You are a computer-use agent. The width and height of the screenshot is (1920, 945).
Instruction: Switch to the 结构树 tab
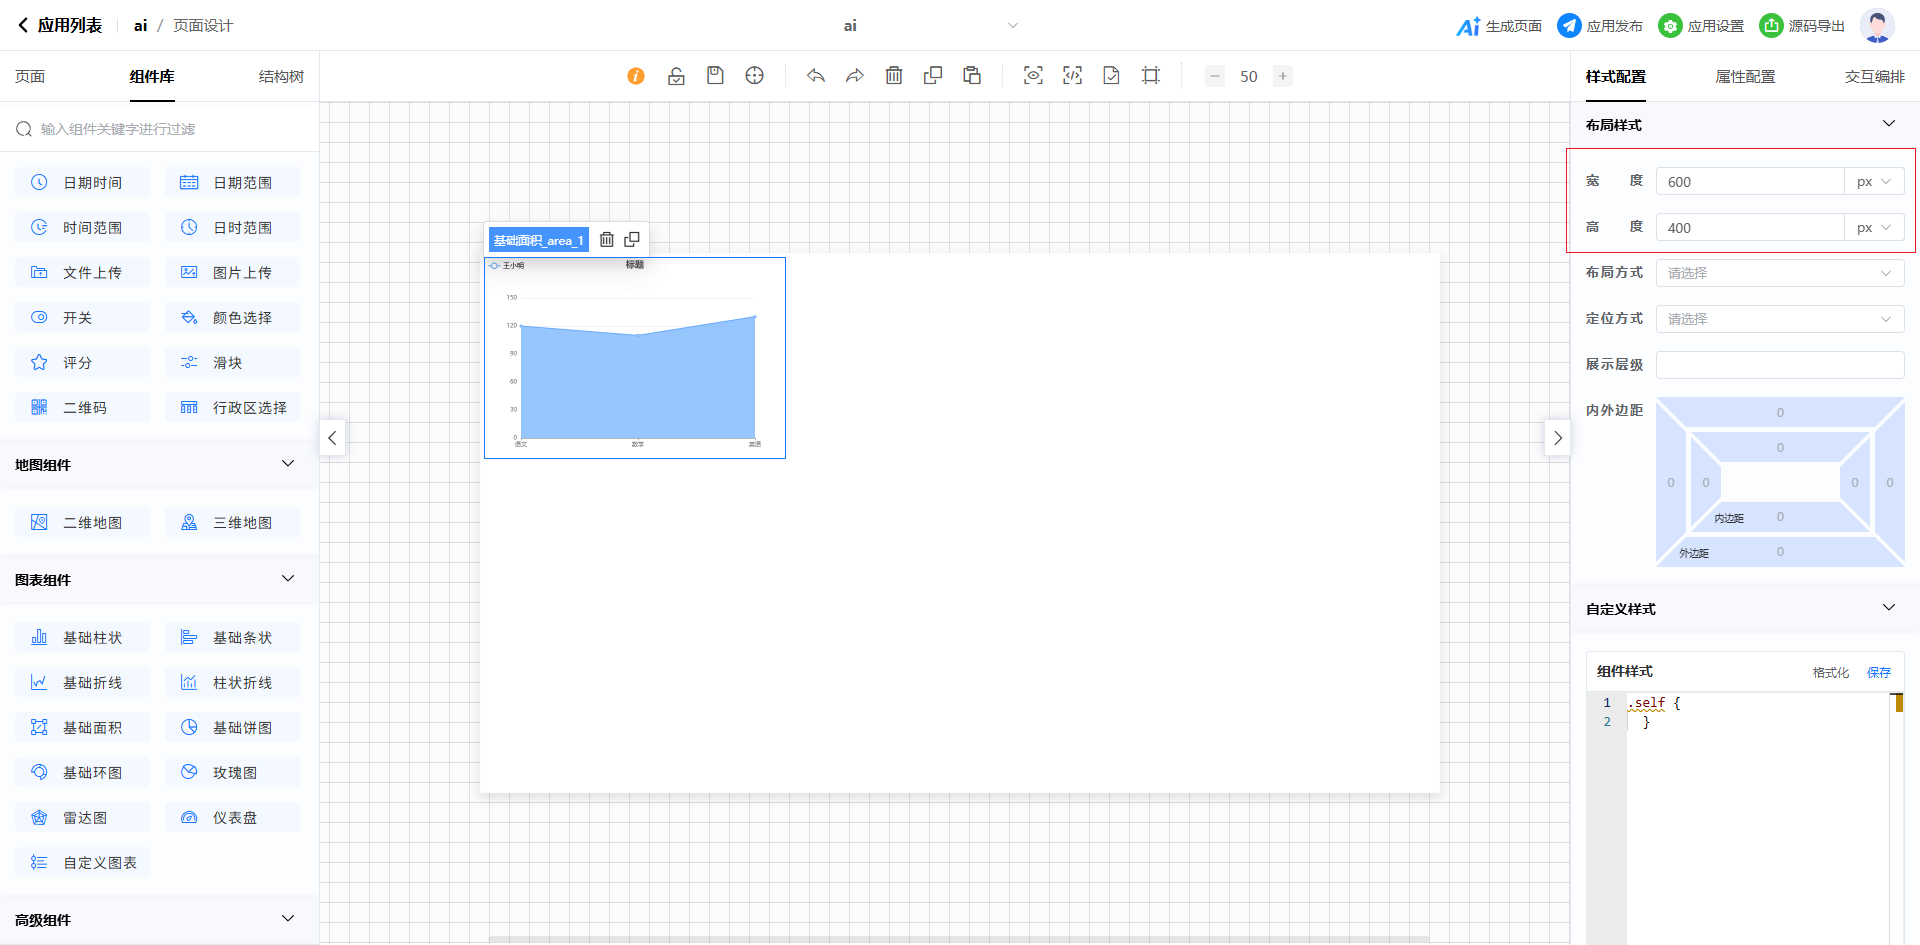pyautogui.click(x=281, y=77)
